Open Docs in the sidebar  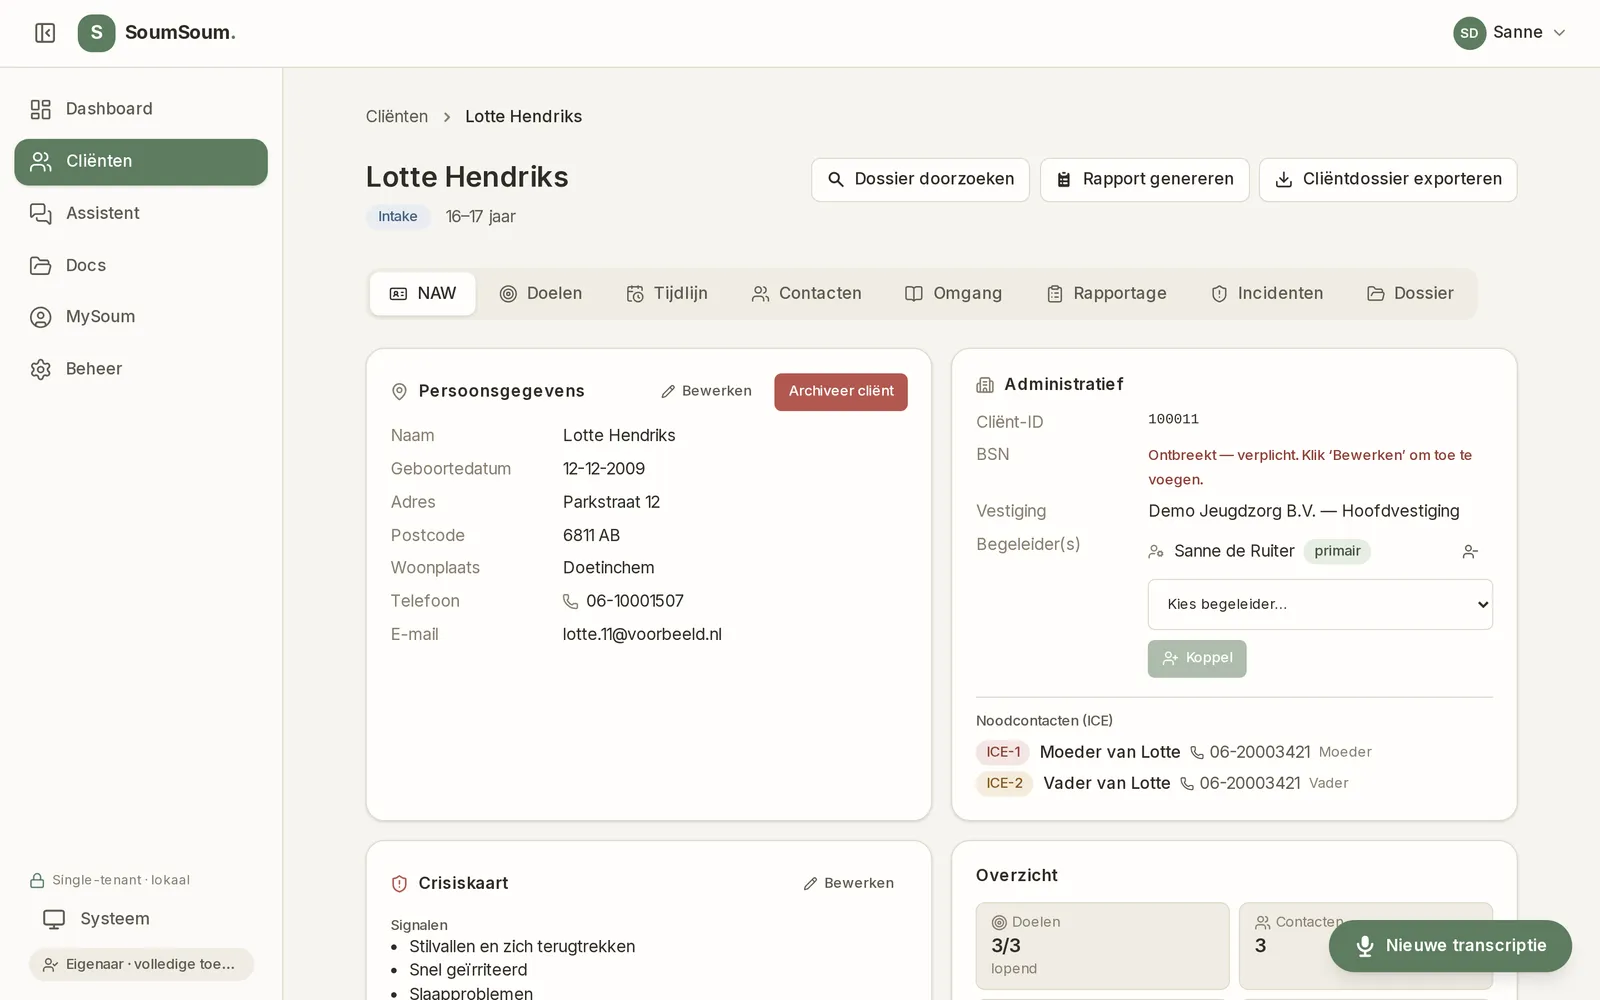pos(141,265)
